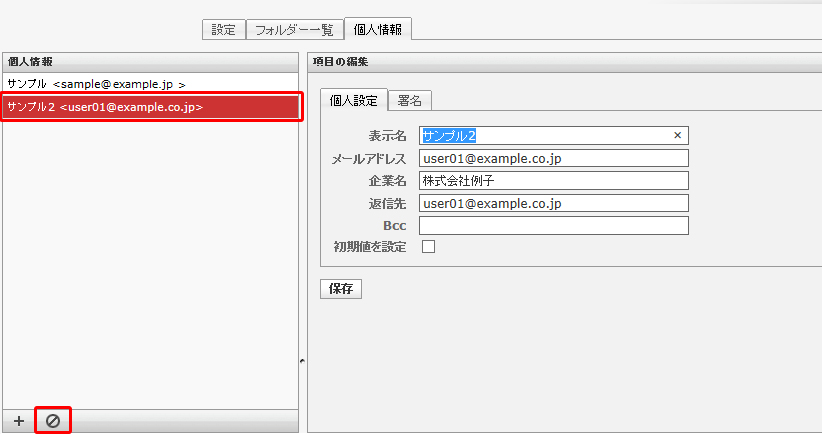The height and width of the screenshot is (434, 822).
Task: Click into the 表示名 input field
Action: pyautogui.click(x=545, y=135)
